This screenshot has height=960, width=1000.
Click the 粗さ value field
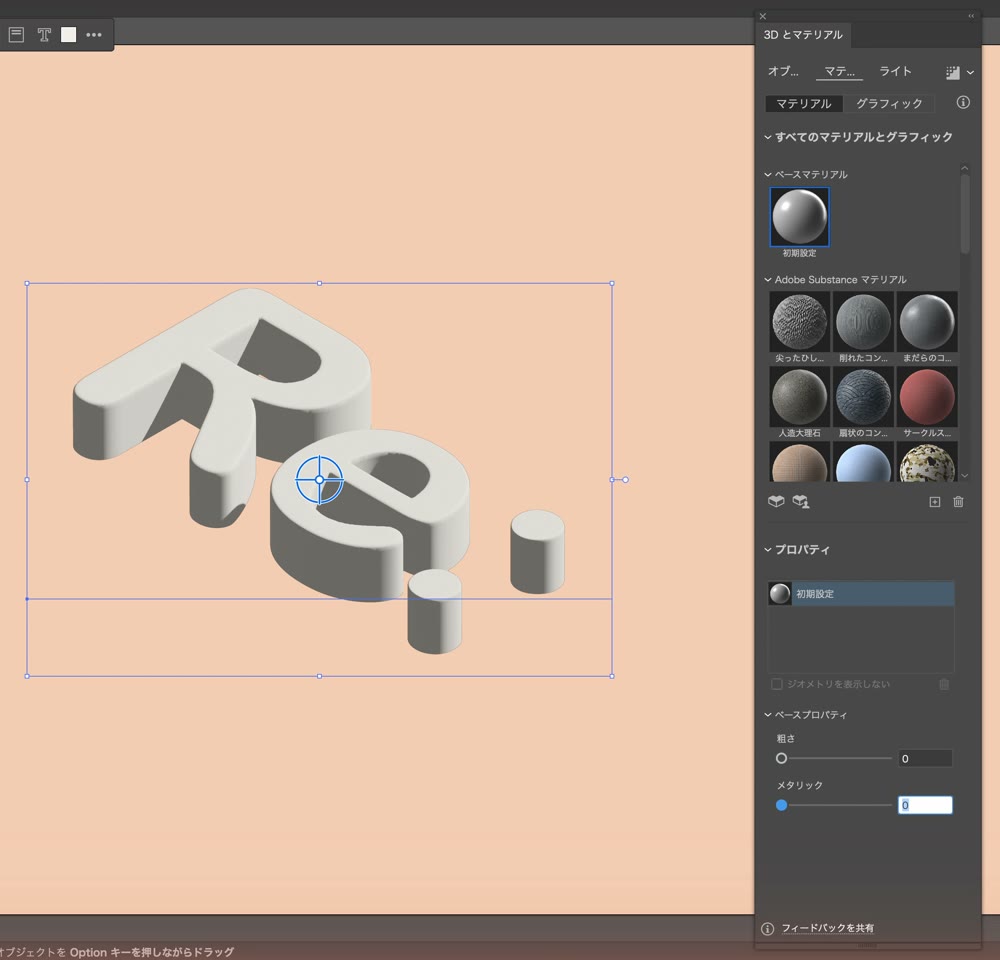pos(925,758)
